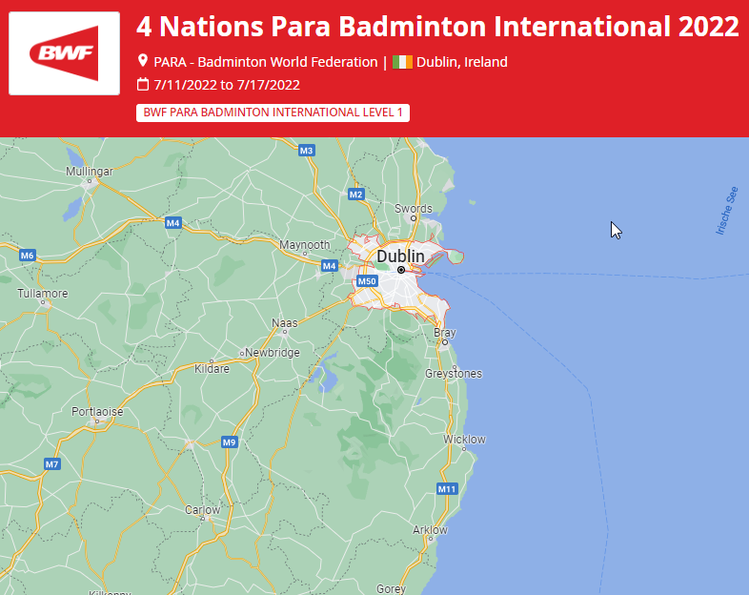Click the Greystones town label

[454, 373]
